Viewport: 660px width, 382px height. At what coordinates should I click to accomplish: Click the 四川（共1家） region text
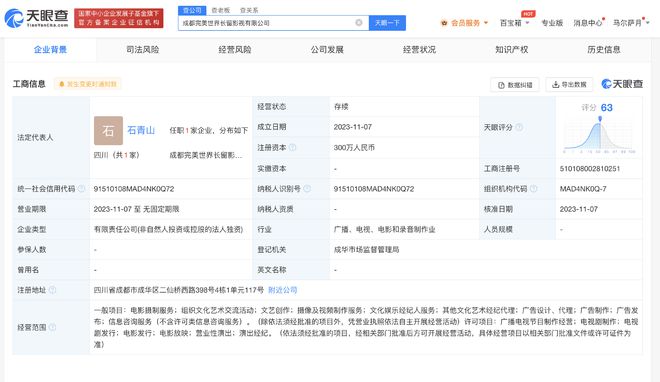116,155
